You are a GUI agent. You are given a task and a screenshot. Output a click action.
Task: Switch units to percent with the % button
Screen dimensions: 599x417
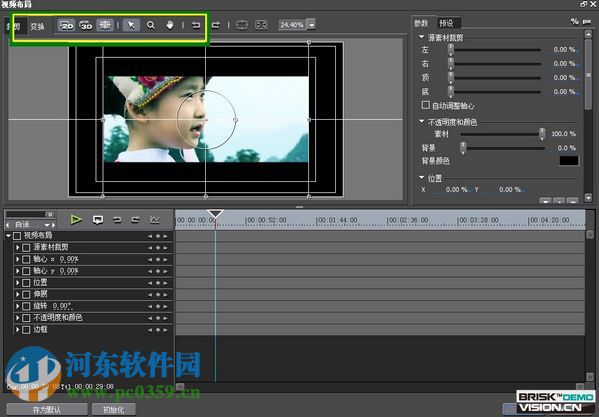574,21
